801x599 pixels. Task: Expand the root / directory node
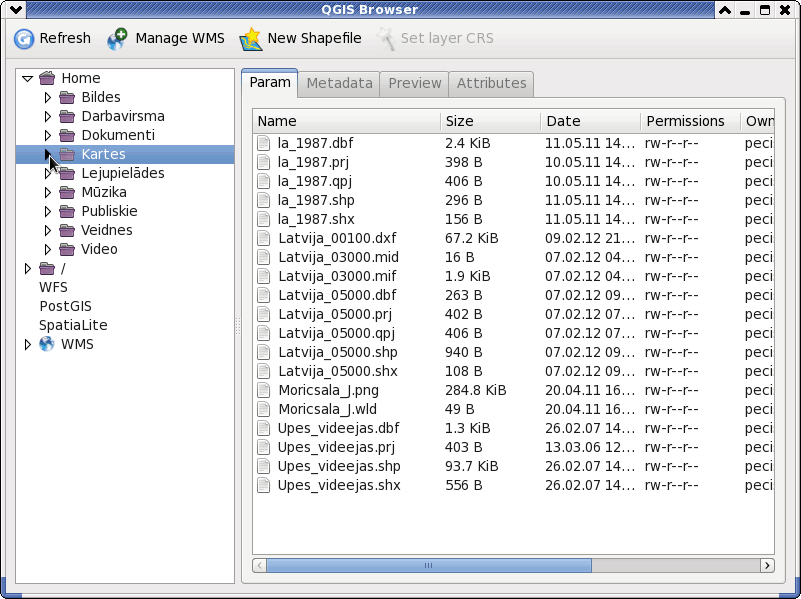pyautogui.click(x=28, y=268)
